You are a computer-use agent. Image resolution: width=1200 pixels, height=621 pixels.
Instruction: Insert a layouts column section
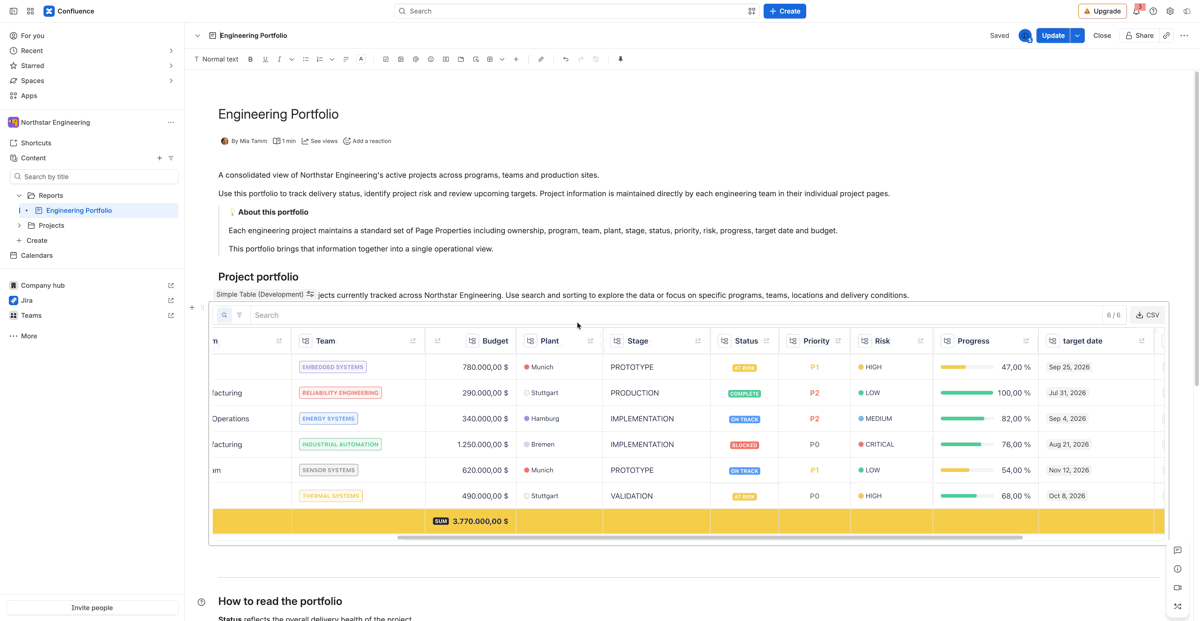pyautogui.click(x=446, y=59)
